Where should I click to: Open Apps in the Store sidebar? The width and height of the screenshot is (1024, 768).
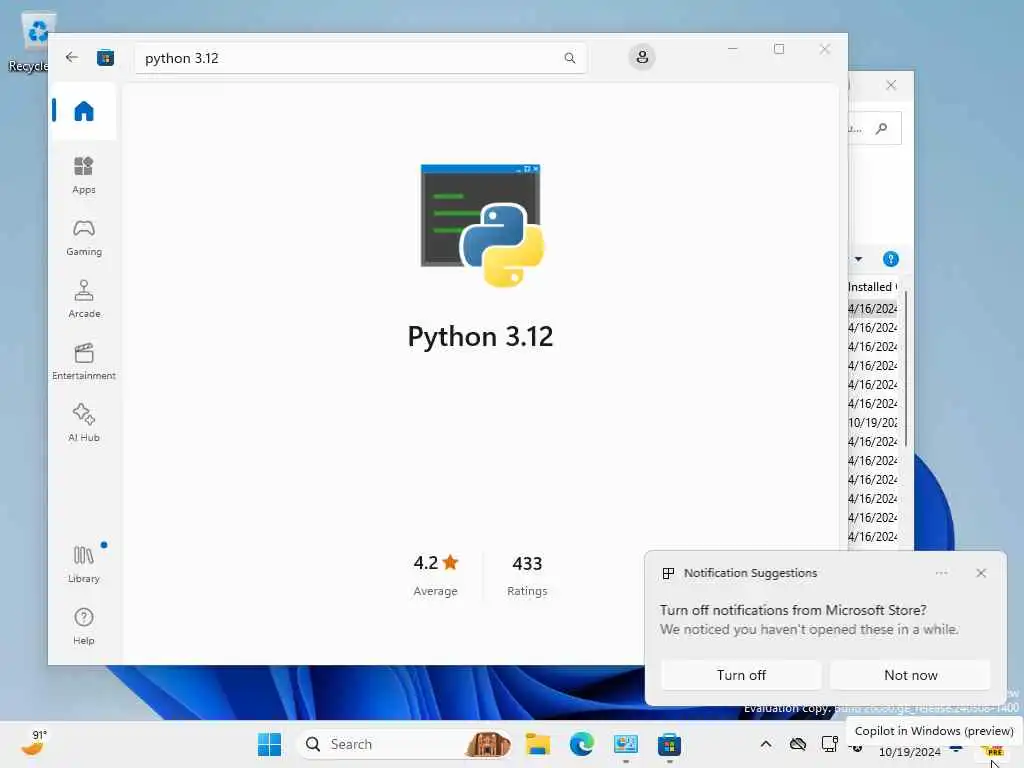[84, 176]
